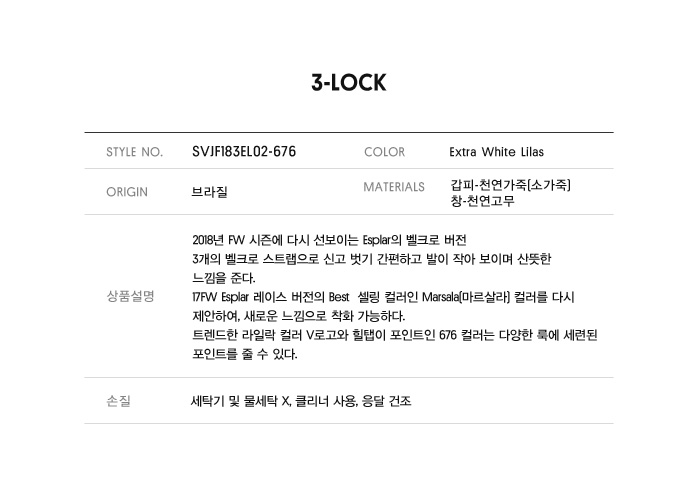Click the 포인트를 줄 수 있다 line
The height and width of the screenshot is (489, 699).
click(244, 354)
